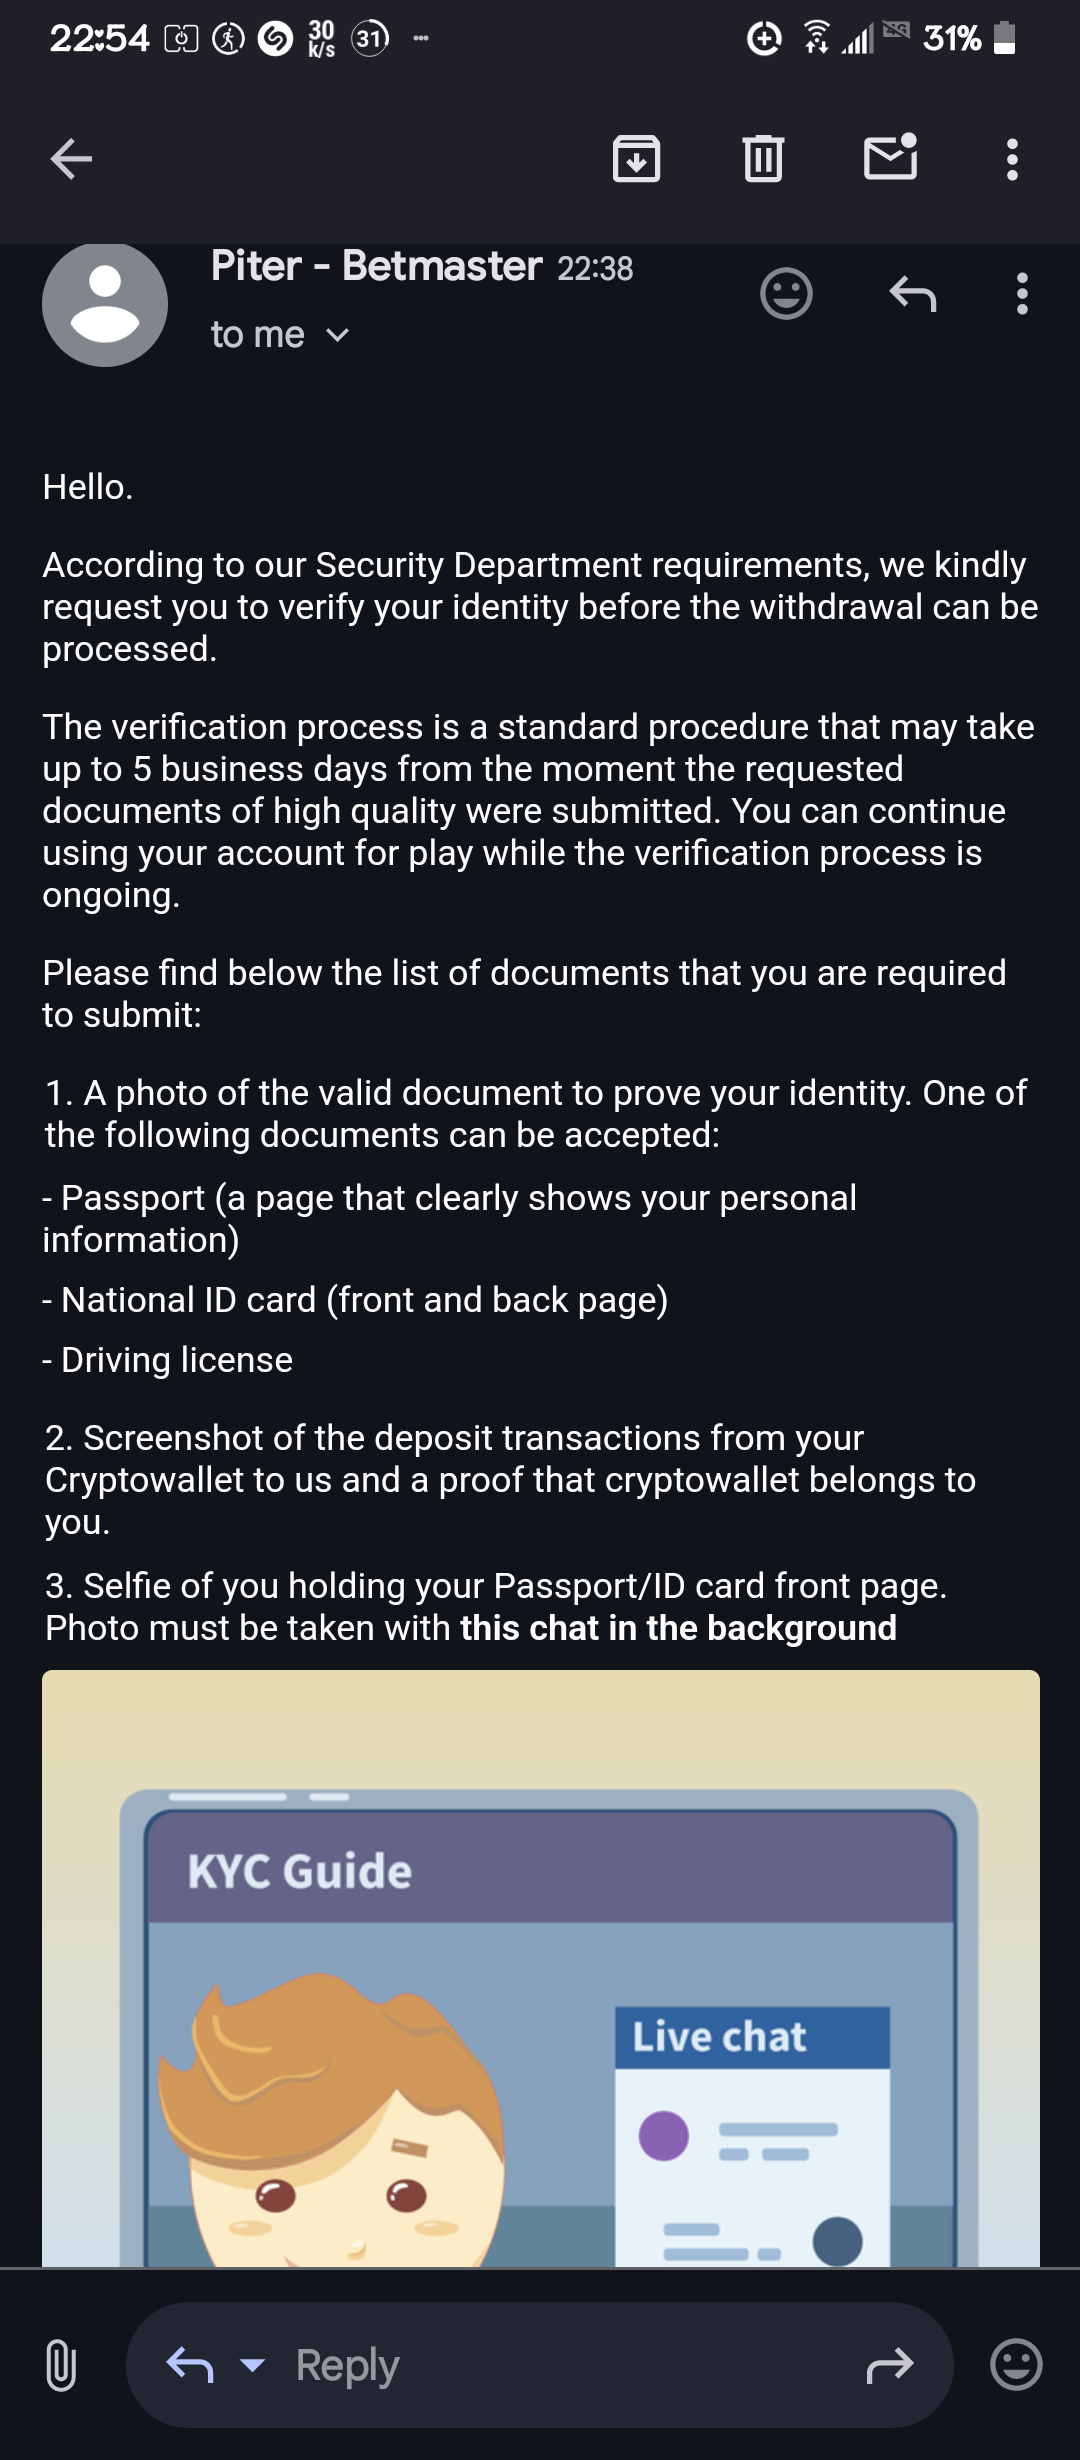This screenshot has height=2460, width=1080.
Task: Tap the clock in the status bar
Action: [99, 39]
